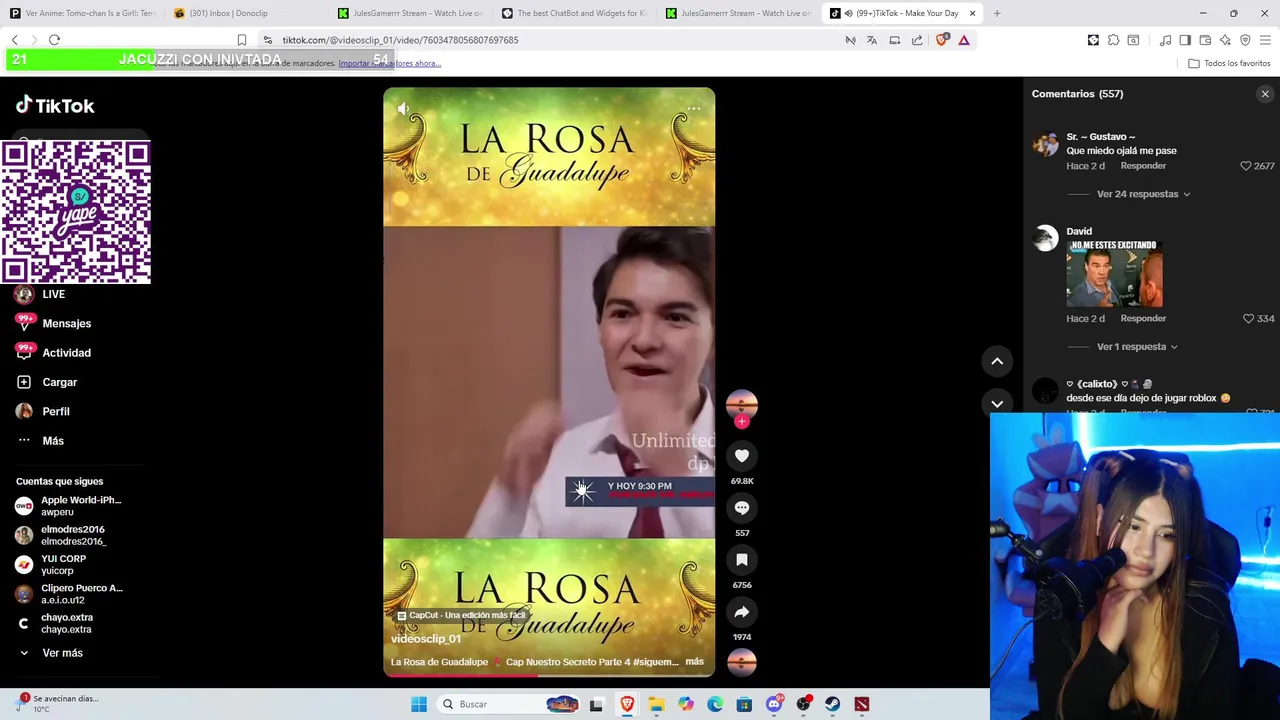This screenshot has height=720, width=1280.
Task: Open the Brave VPN shield icon
Action: point(1245,40)
